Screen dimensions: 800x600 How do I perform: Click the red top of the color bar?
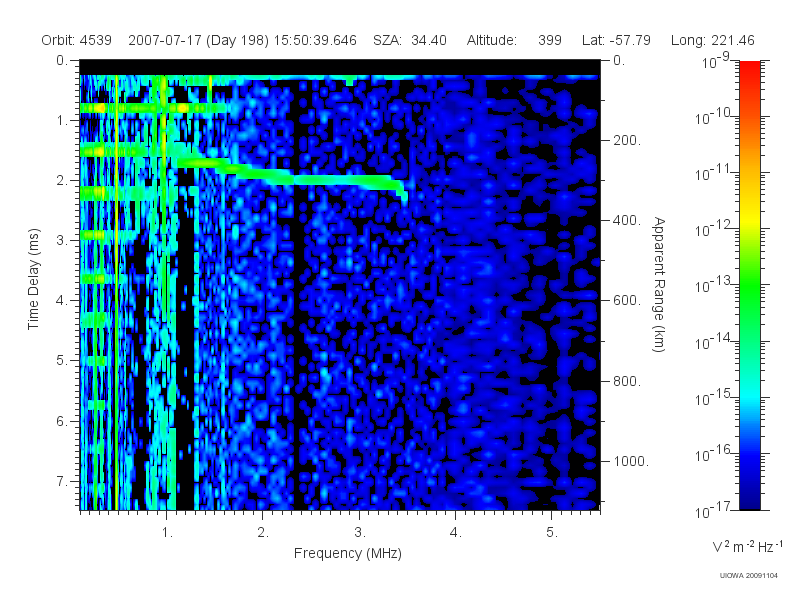tap(750, 69)
